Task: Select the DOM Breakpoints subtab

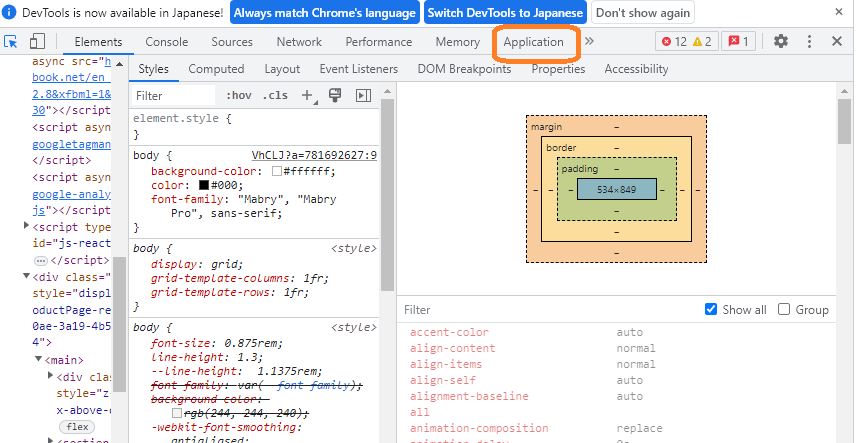Action: (x=464, y=69)
